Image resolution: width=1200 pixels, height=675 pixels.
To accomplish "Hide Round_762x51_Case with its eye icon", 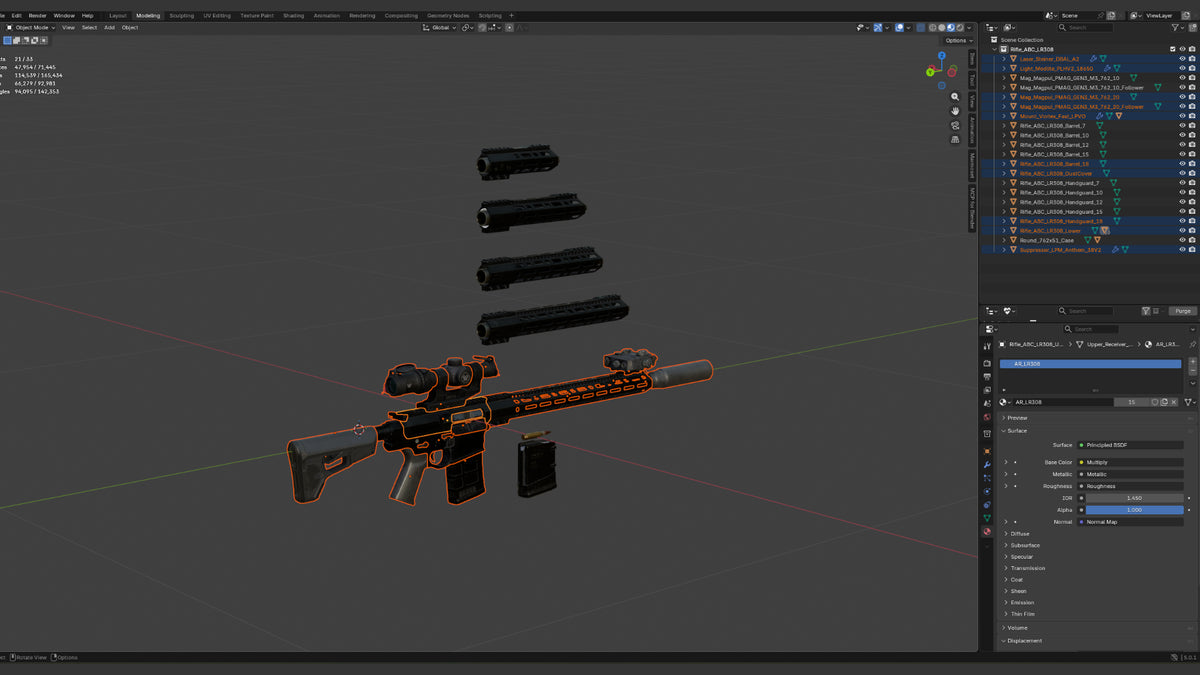I will coord(1182,240).
